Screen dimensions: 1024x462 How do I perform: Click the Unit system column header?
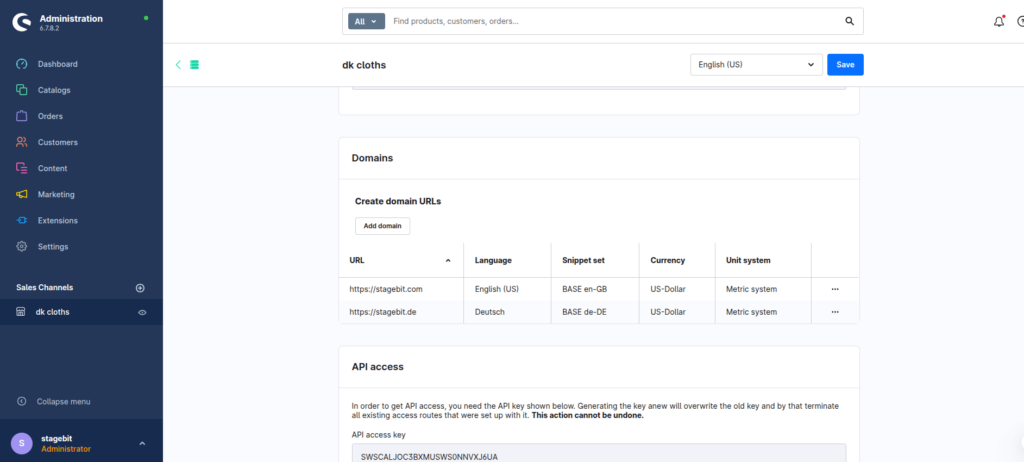pos(763,260)
